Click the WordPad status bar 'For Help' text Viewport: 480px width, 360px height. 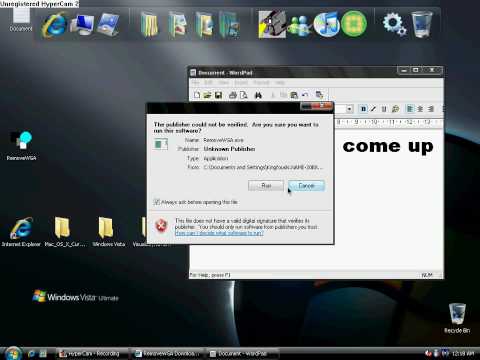pos(210,275)
